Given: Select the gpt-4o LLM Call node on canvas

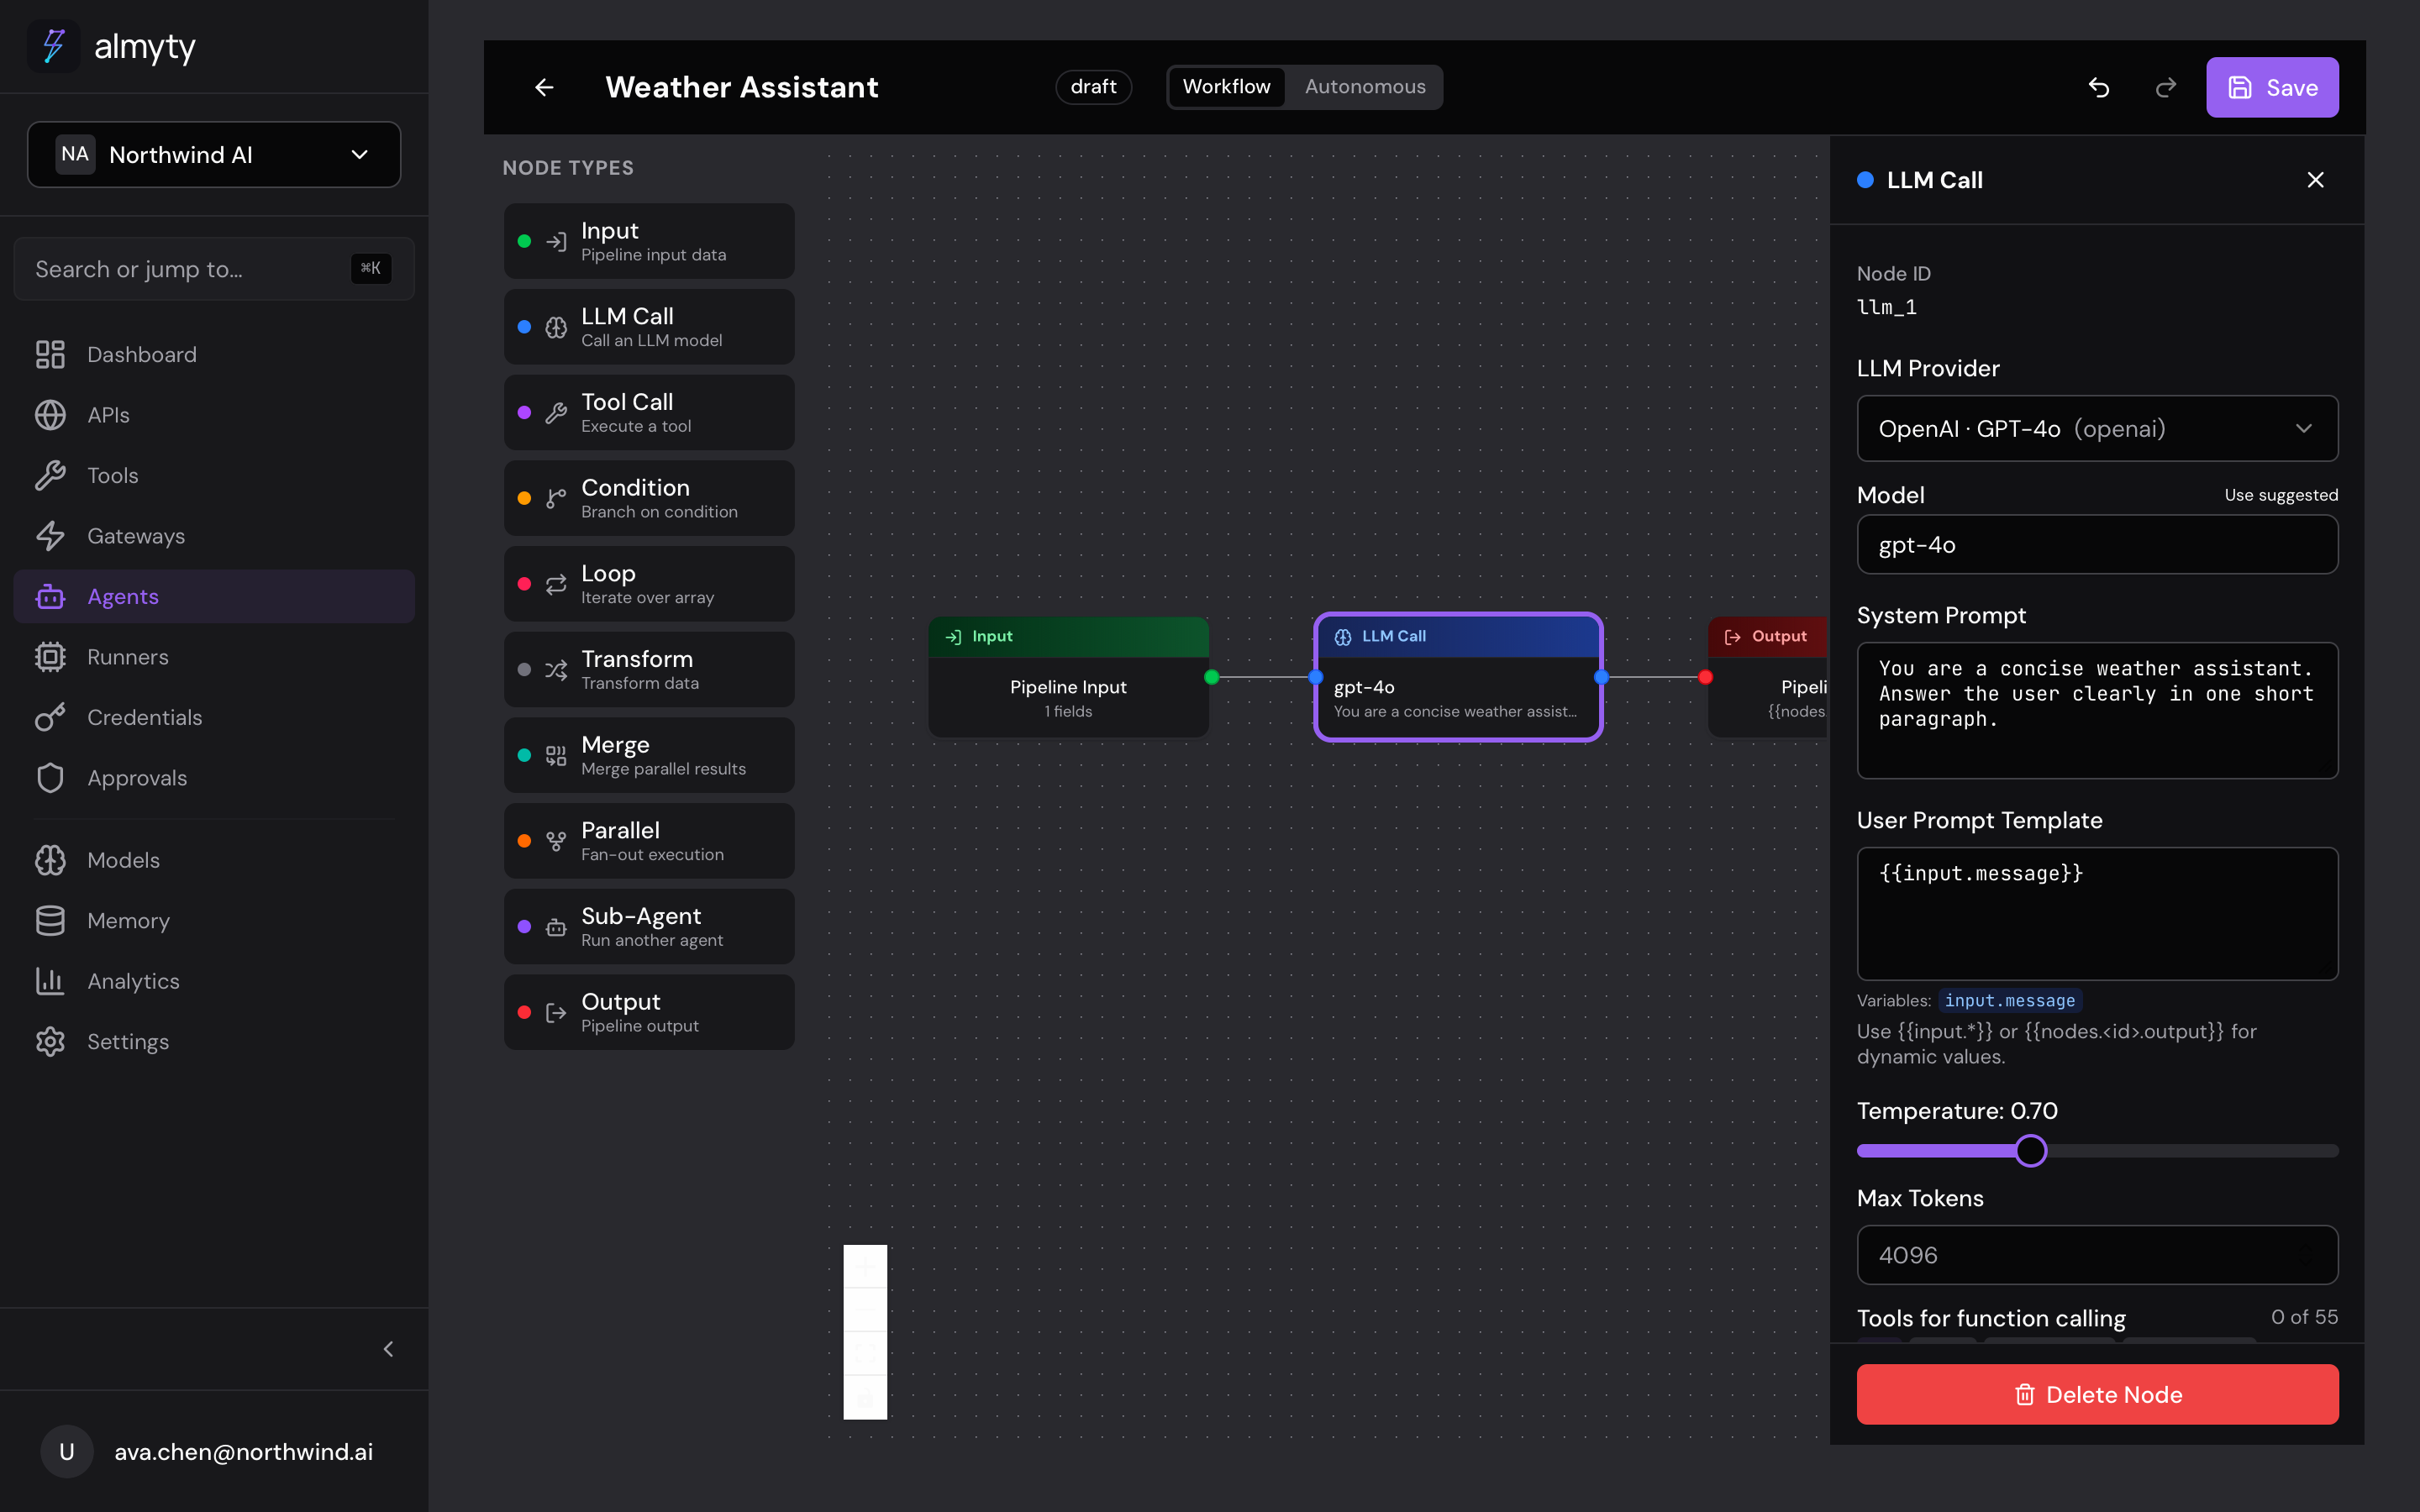Looking at the screenshot, I should coord(1458,677).
